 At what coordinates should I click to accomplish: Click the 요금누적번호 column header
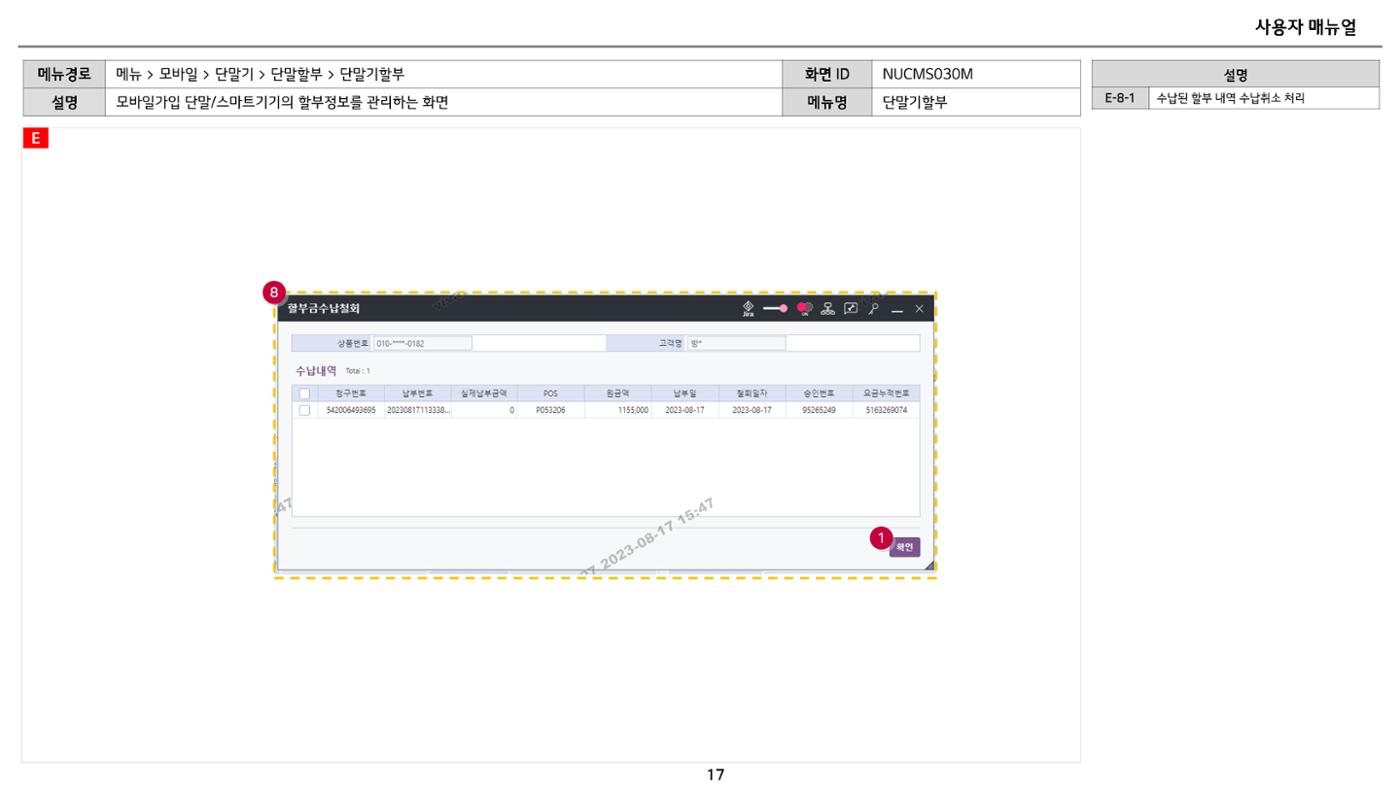[x=886, y=394]
